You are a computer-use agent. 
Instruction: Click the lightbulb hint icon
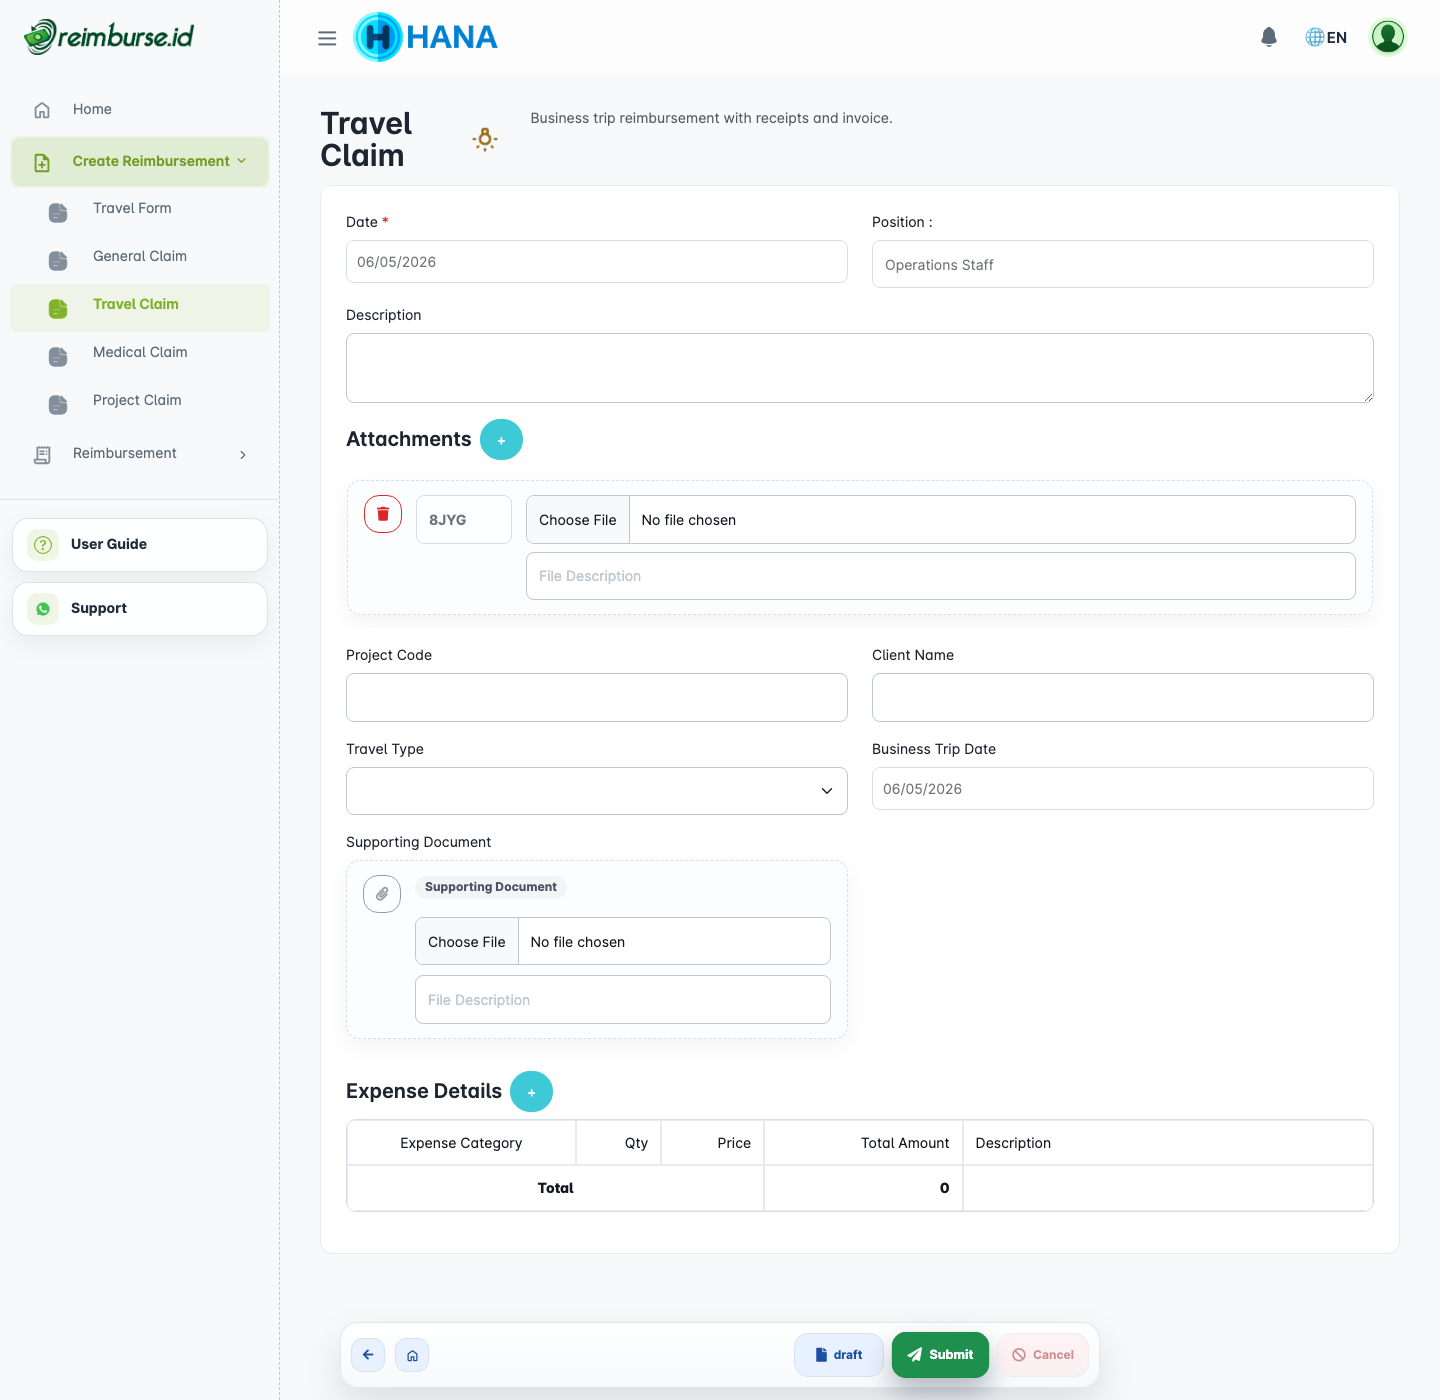click(x=485, y=139)
